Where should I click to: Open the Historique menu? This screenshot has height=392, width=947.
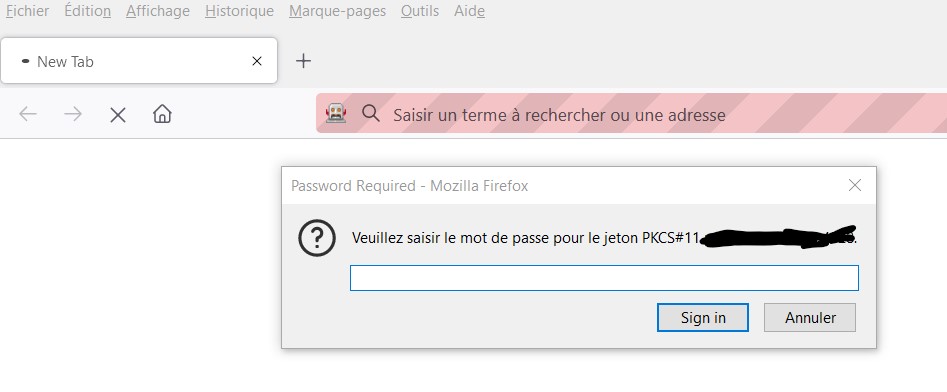coord(239,11)
